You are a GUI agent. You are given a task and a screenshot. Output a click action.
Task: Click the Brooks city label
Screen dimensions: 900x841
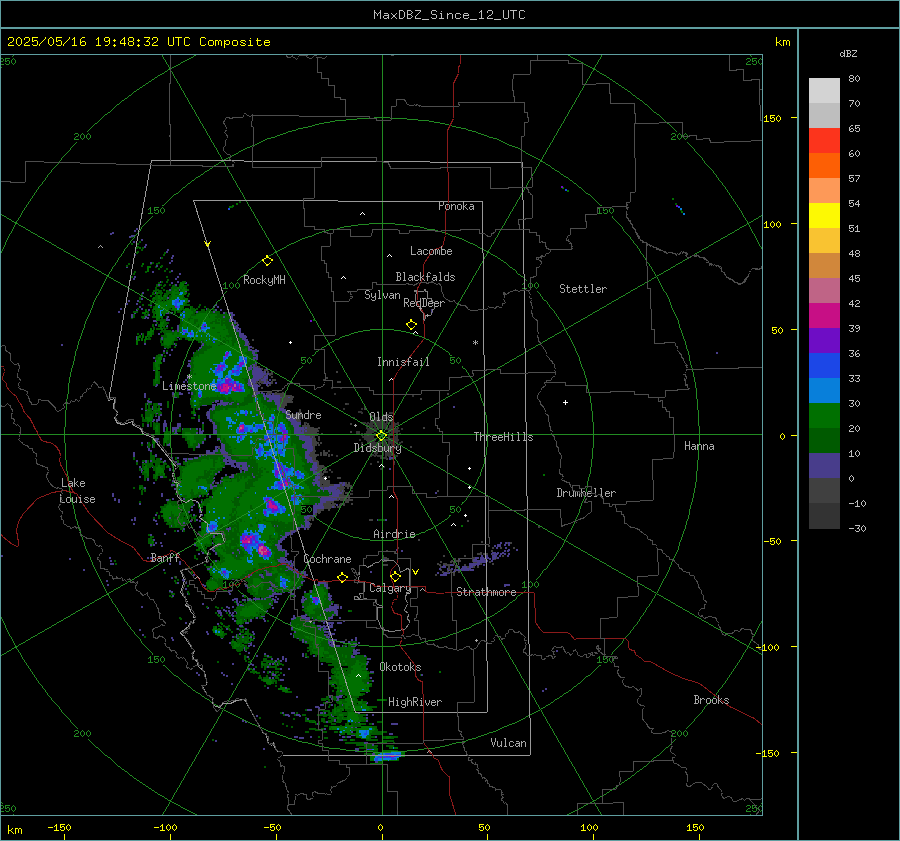(x=711, y=700)
